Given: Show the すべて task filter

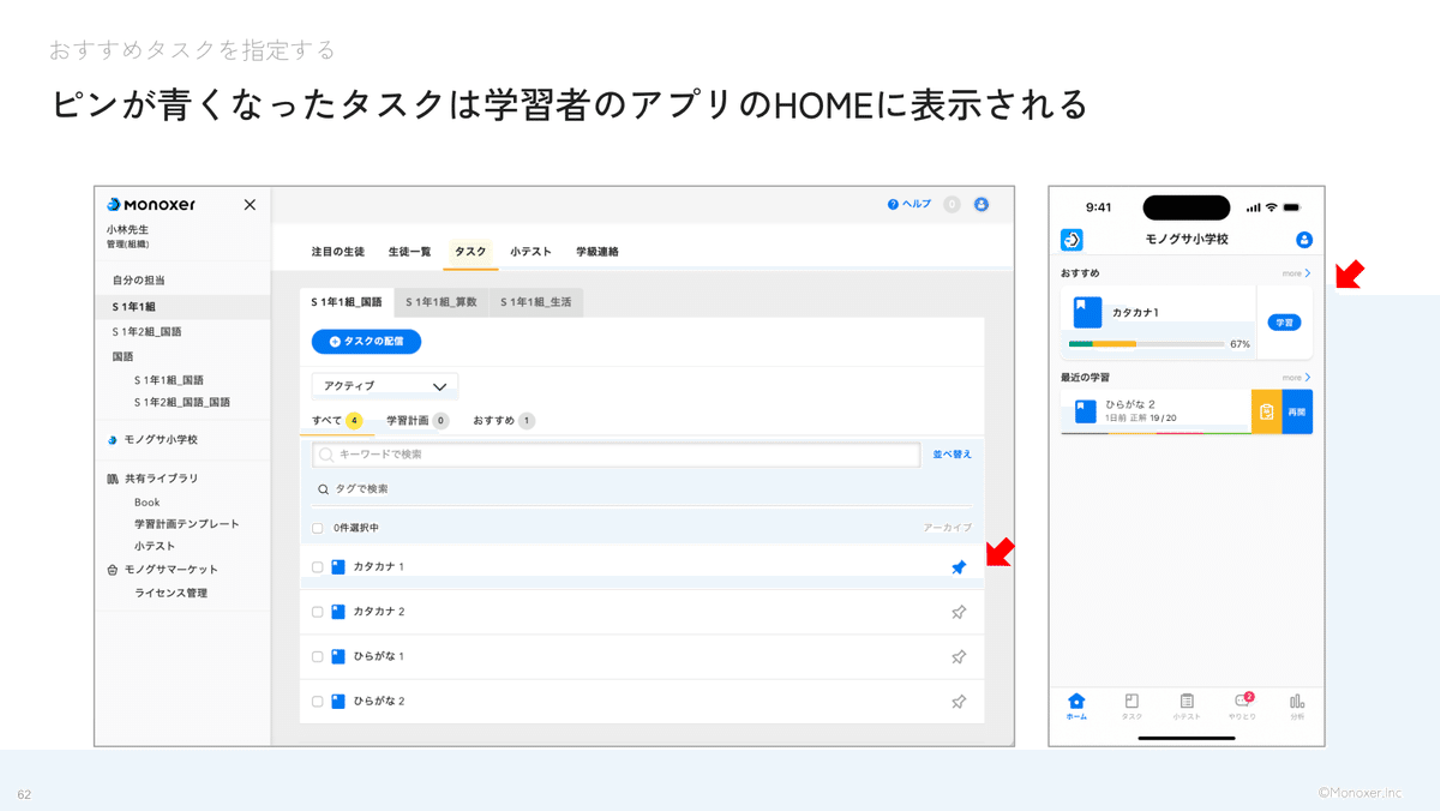Looking at the screenshot, I should tap(337, 421).
